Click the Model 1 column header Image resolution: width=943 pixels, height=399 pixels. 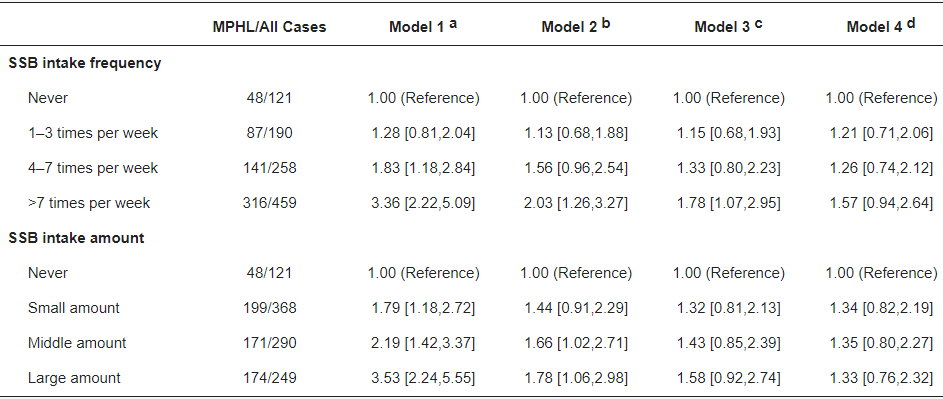(423, 27)
